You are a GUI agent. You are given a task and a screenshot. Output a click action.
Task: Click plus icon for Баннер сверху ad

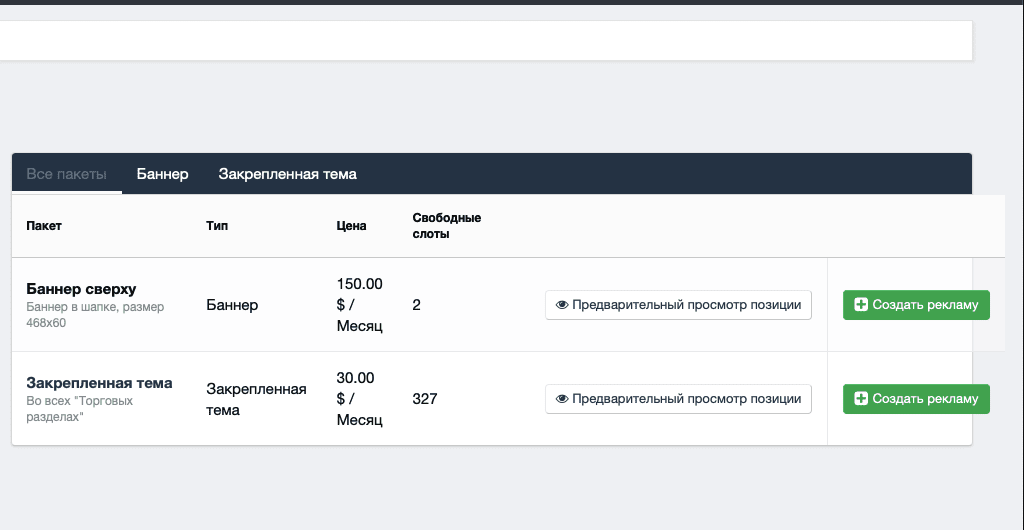click(x=861, y=305)
